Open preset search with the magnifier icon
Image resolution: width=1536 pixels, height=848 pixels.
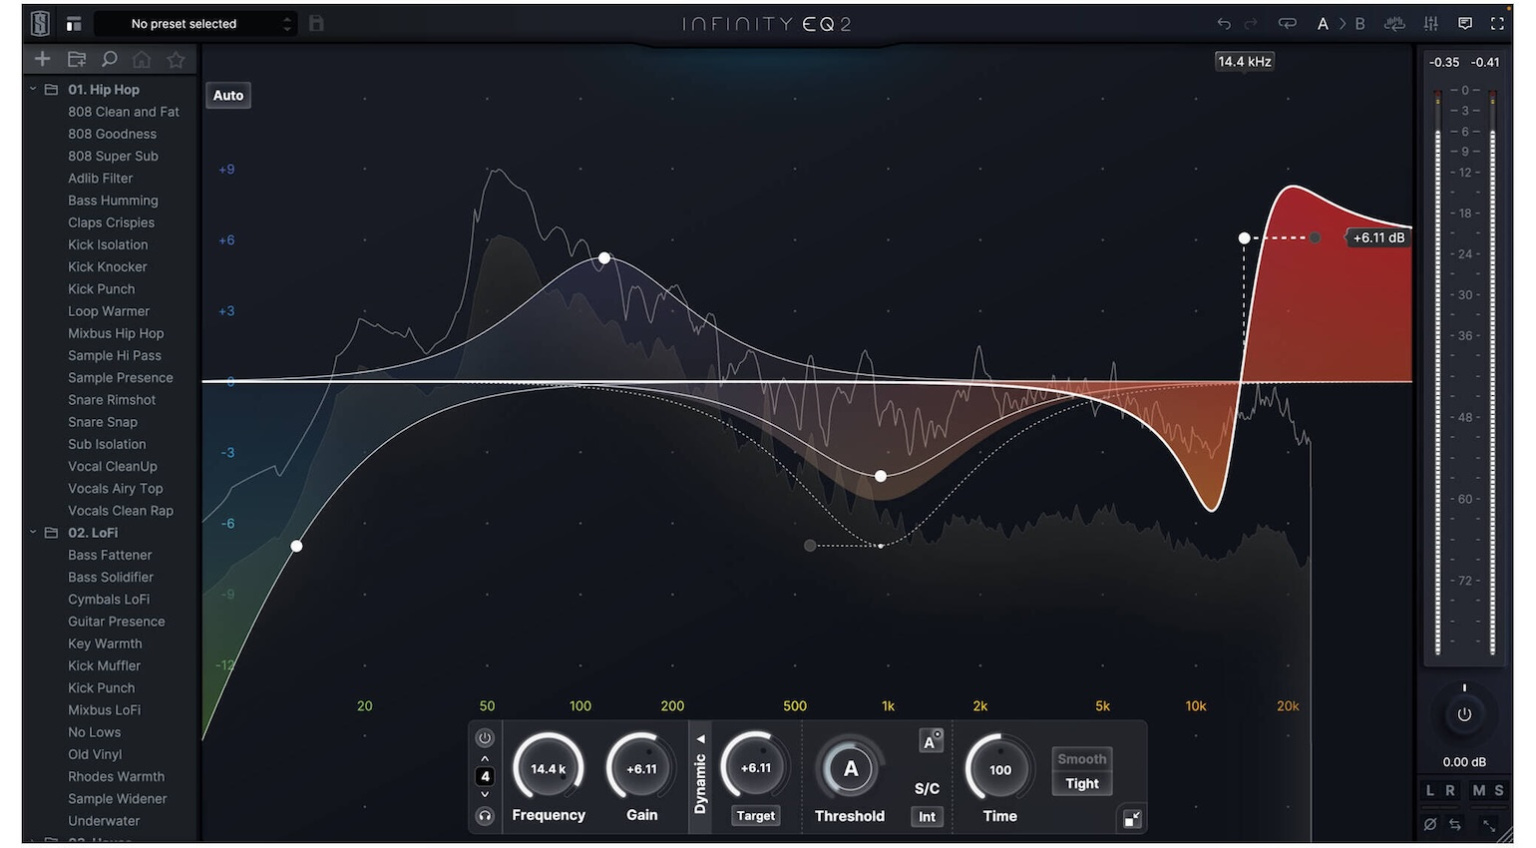pos(110,59)
